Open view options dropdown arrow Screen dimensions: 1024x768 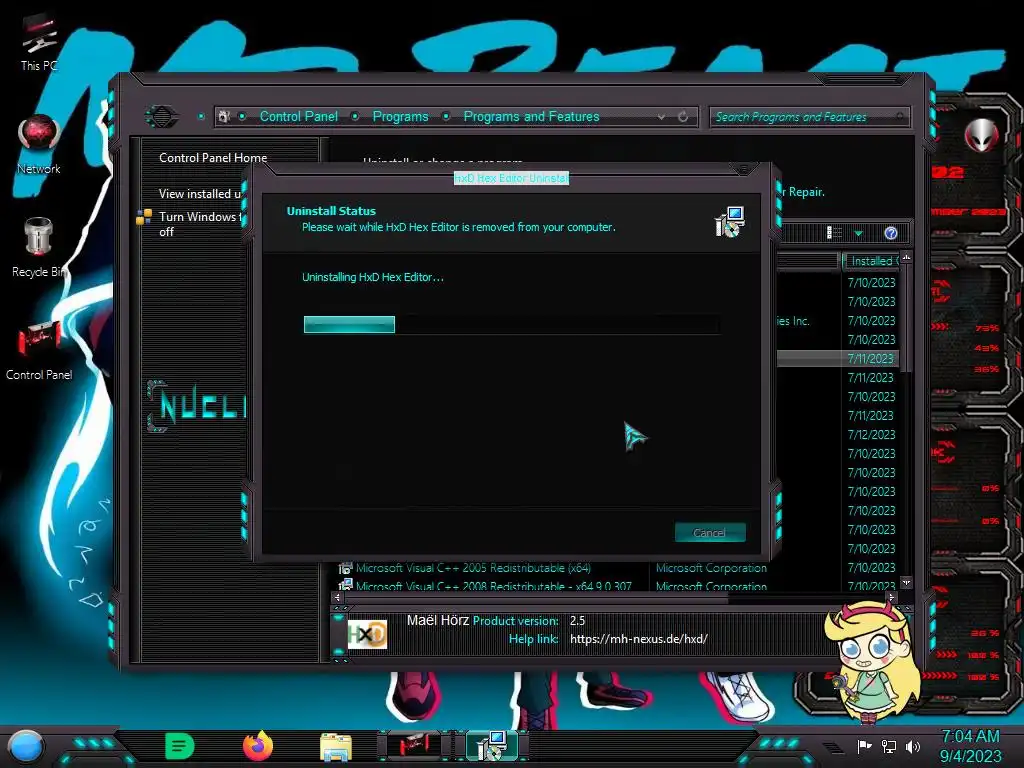tap(859, 234)
